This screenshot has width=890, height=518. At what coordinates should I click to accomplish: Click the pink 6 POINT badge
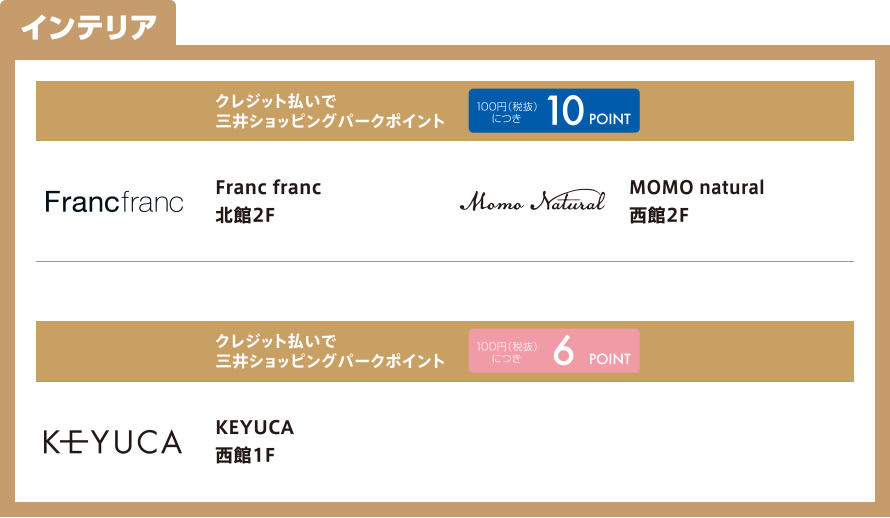554,351
